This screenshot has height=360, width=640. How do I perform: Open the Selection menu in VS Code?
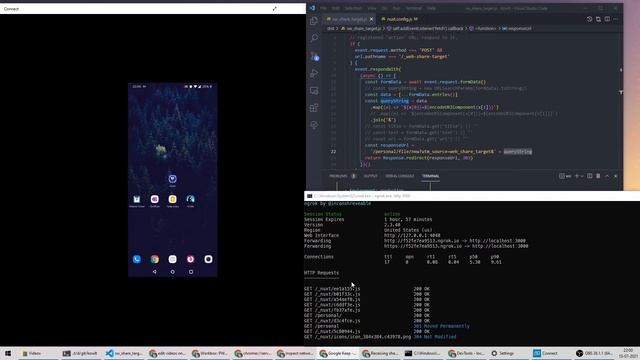(x=353, y=8)
